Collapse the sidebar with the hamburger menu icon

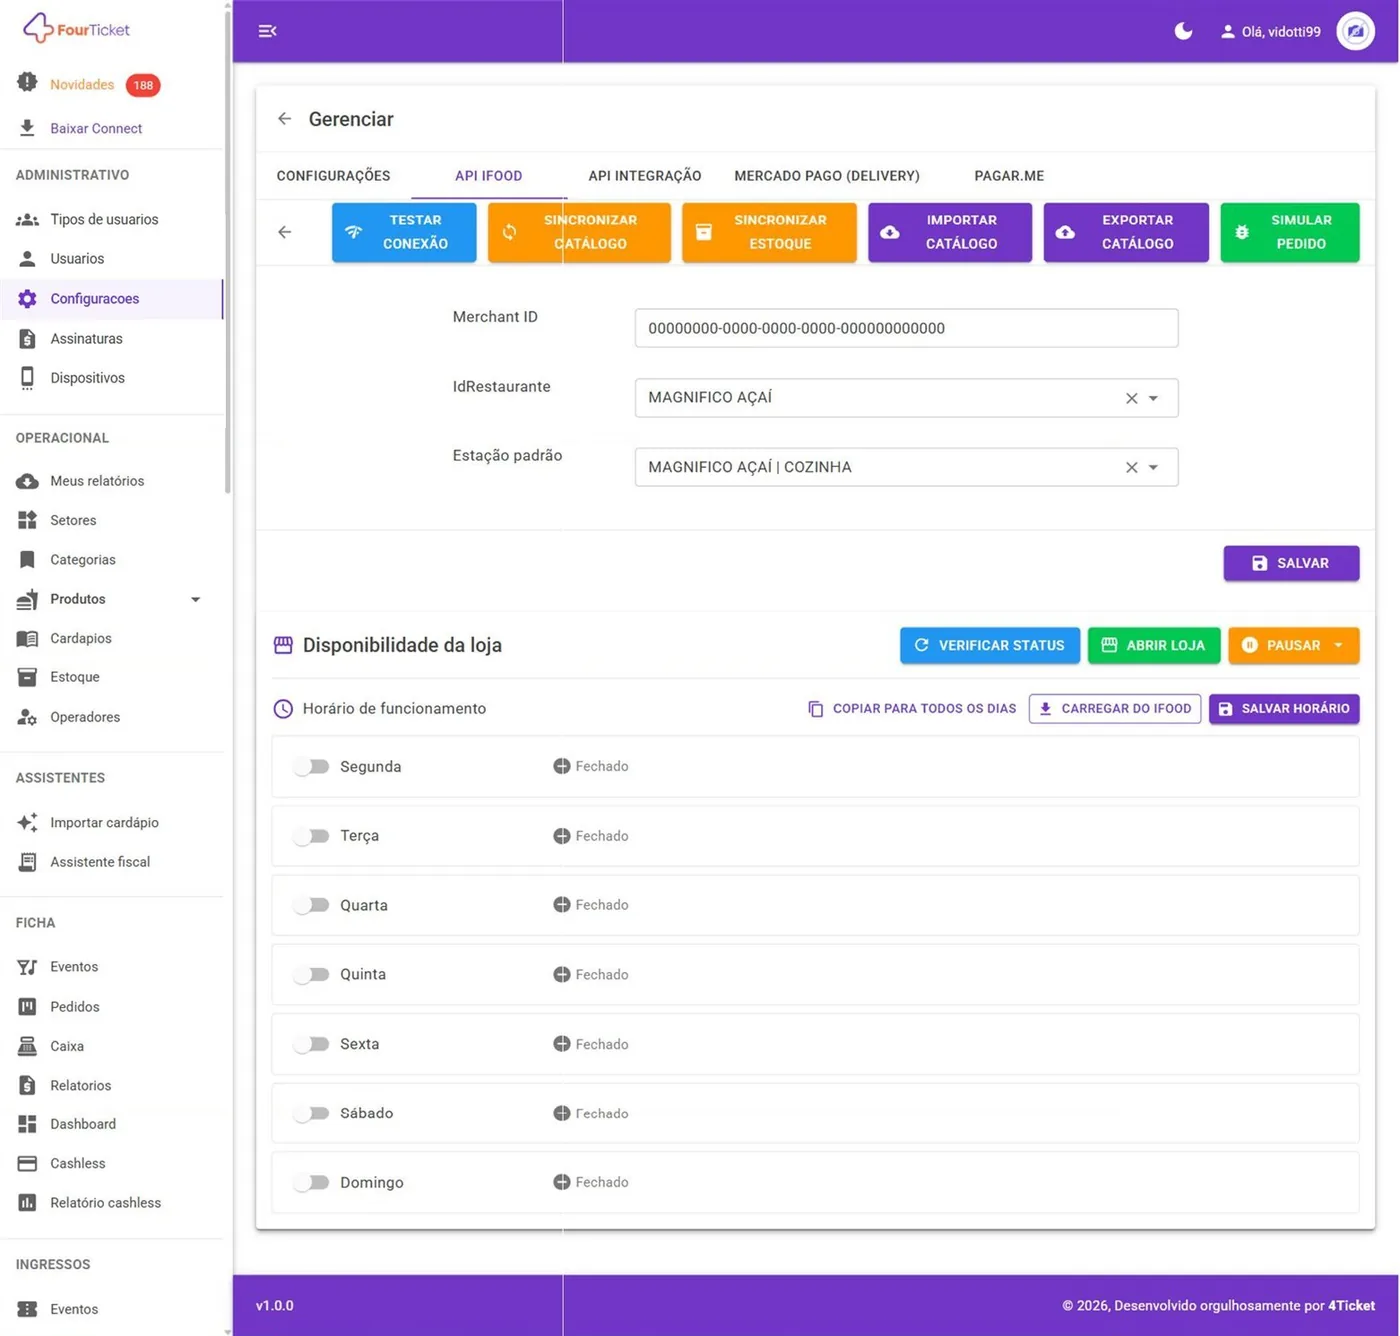[x=267, y=31]
